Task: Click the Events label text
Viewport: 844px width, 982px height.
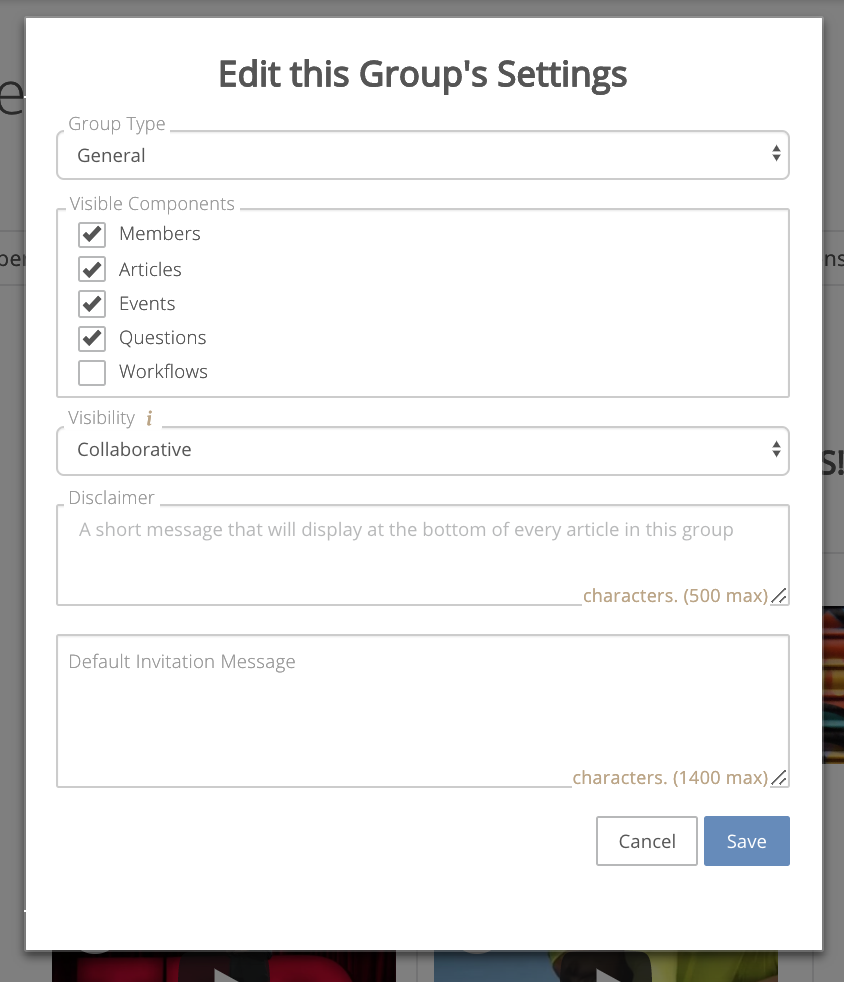Action: click(147, 304)
